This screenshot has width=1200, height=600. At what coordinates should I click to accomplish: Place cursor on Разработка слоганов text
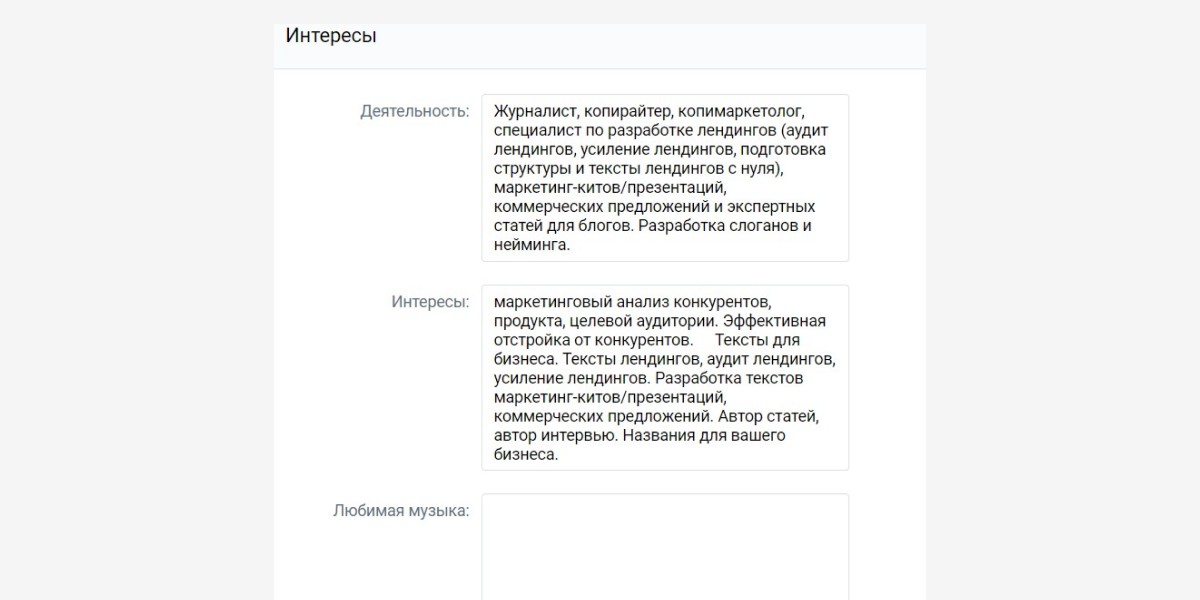pos(720,225)
